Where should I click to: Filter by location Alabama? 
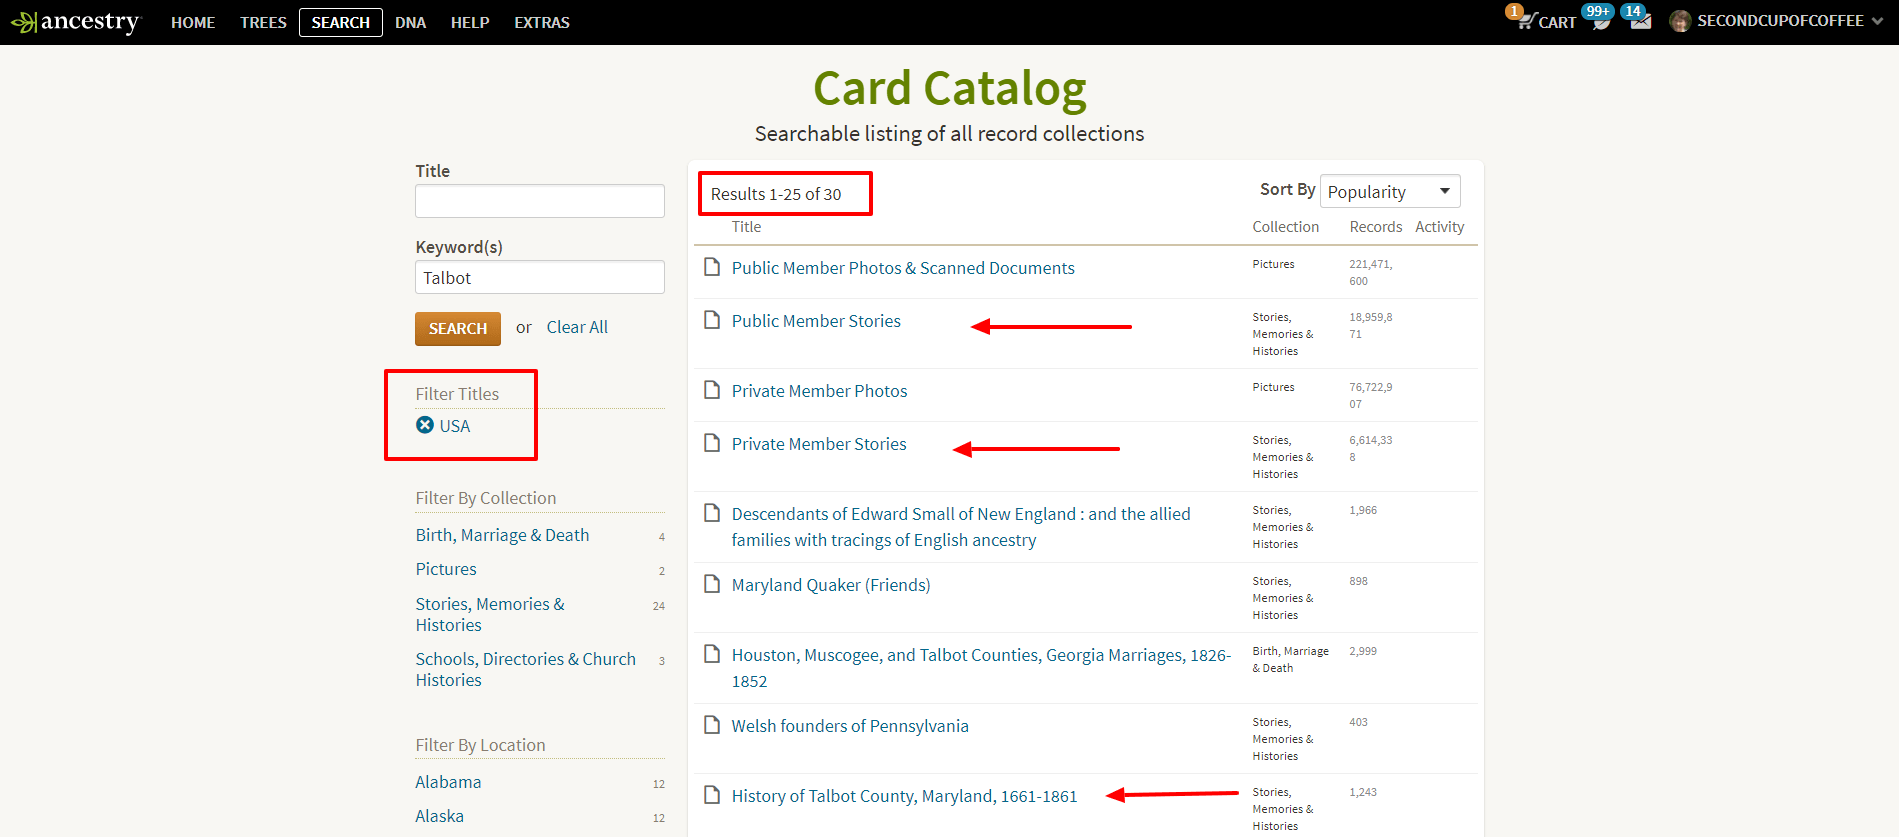(x=448, y=782)
